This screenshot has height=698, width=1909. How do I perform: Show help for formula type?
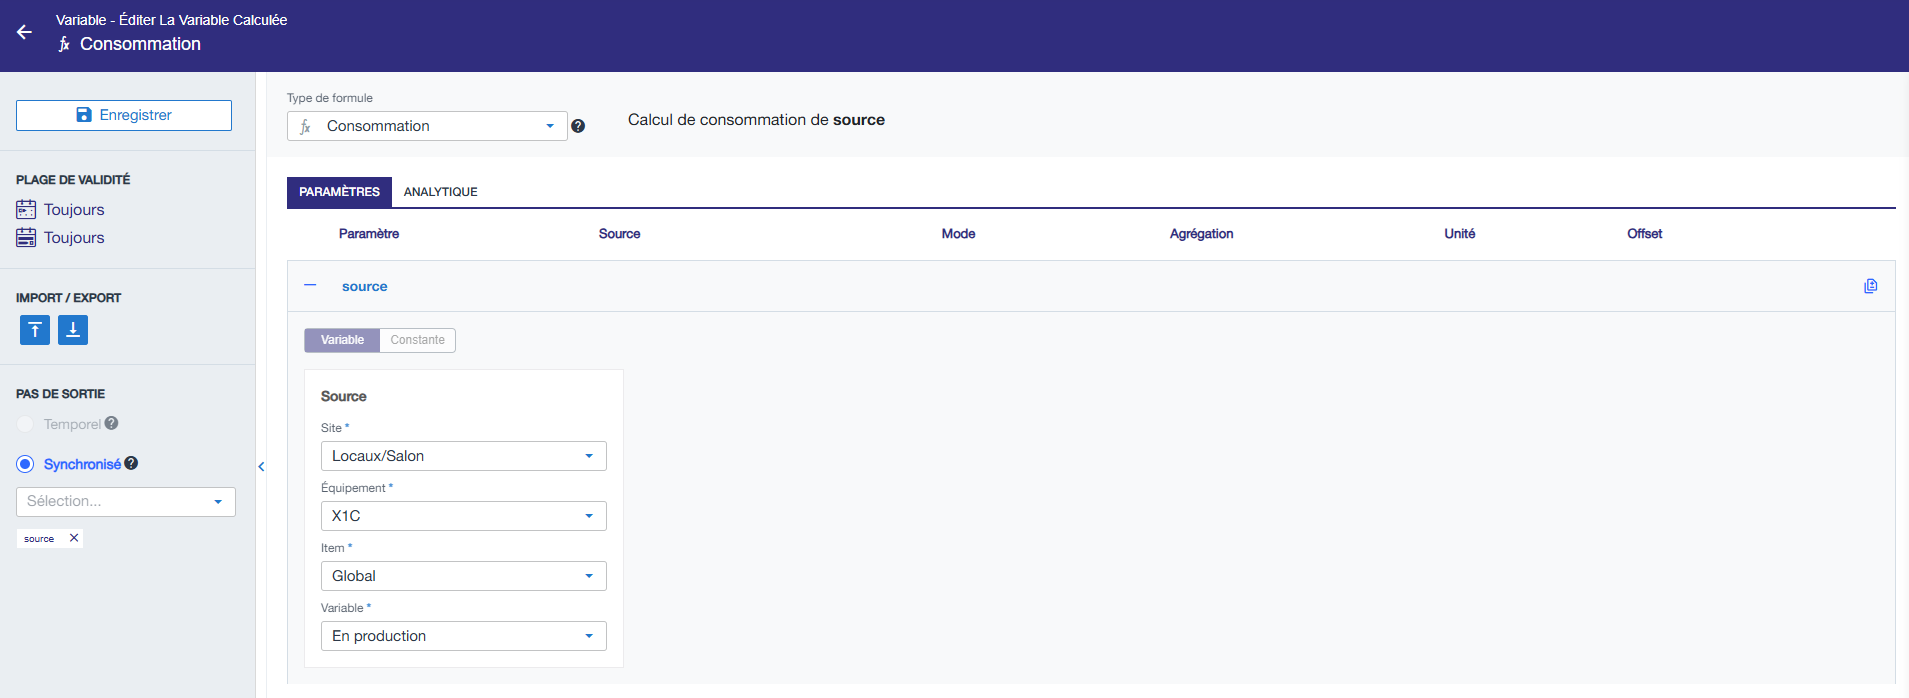[x=578, y=126]
